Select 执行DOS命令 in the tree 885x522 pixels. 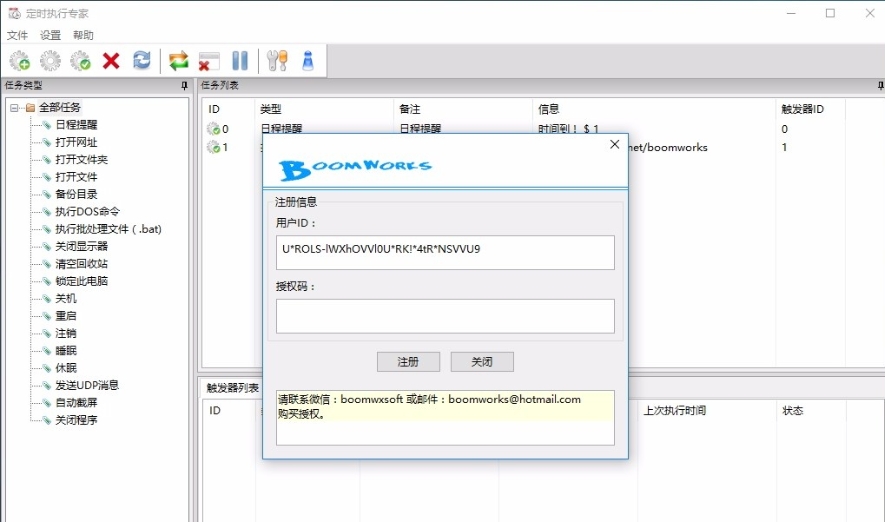tap(87, 212)
